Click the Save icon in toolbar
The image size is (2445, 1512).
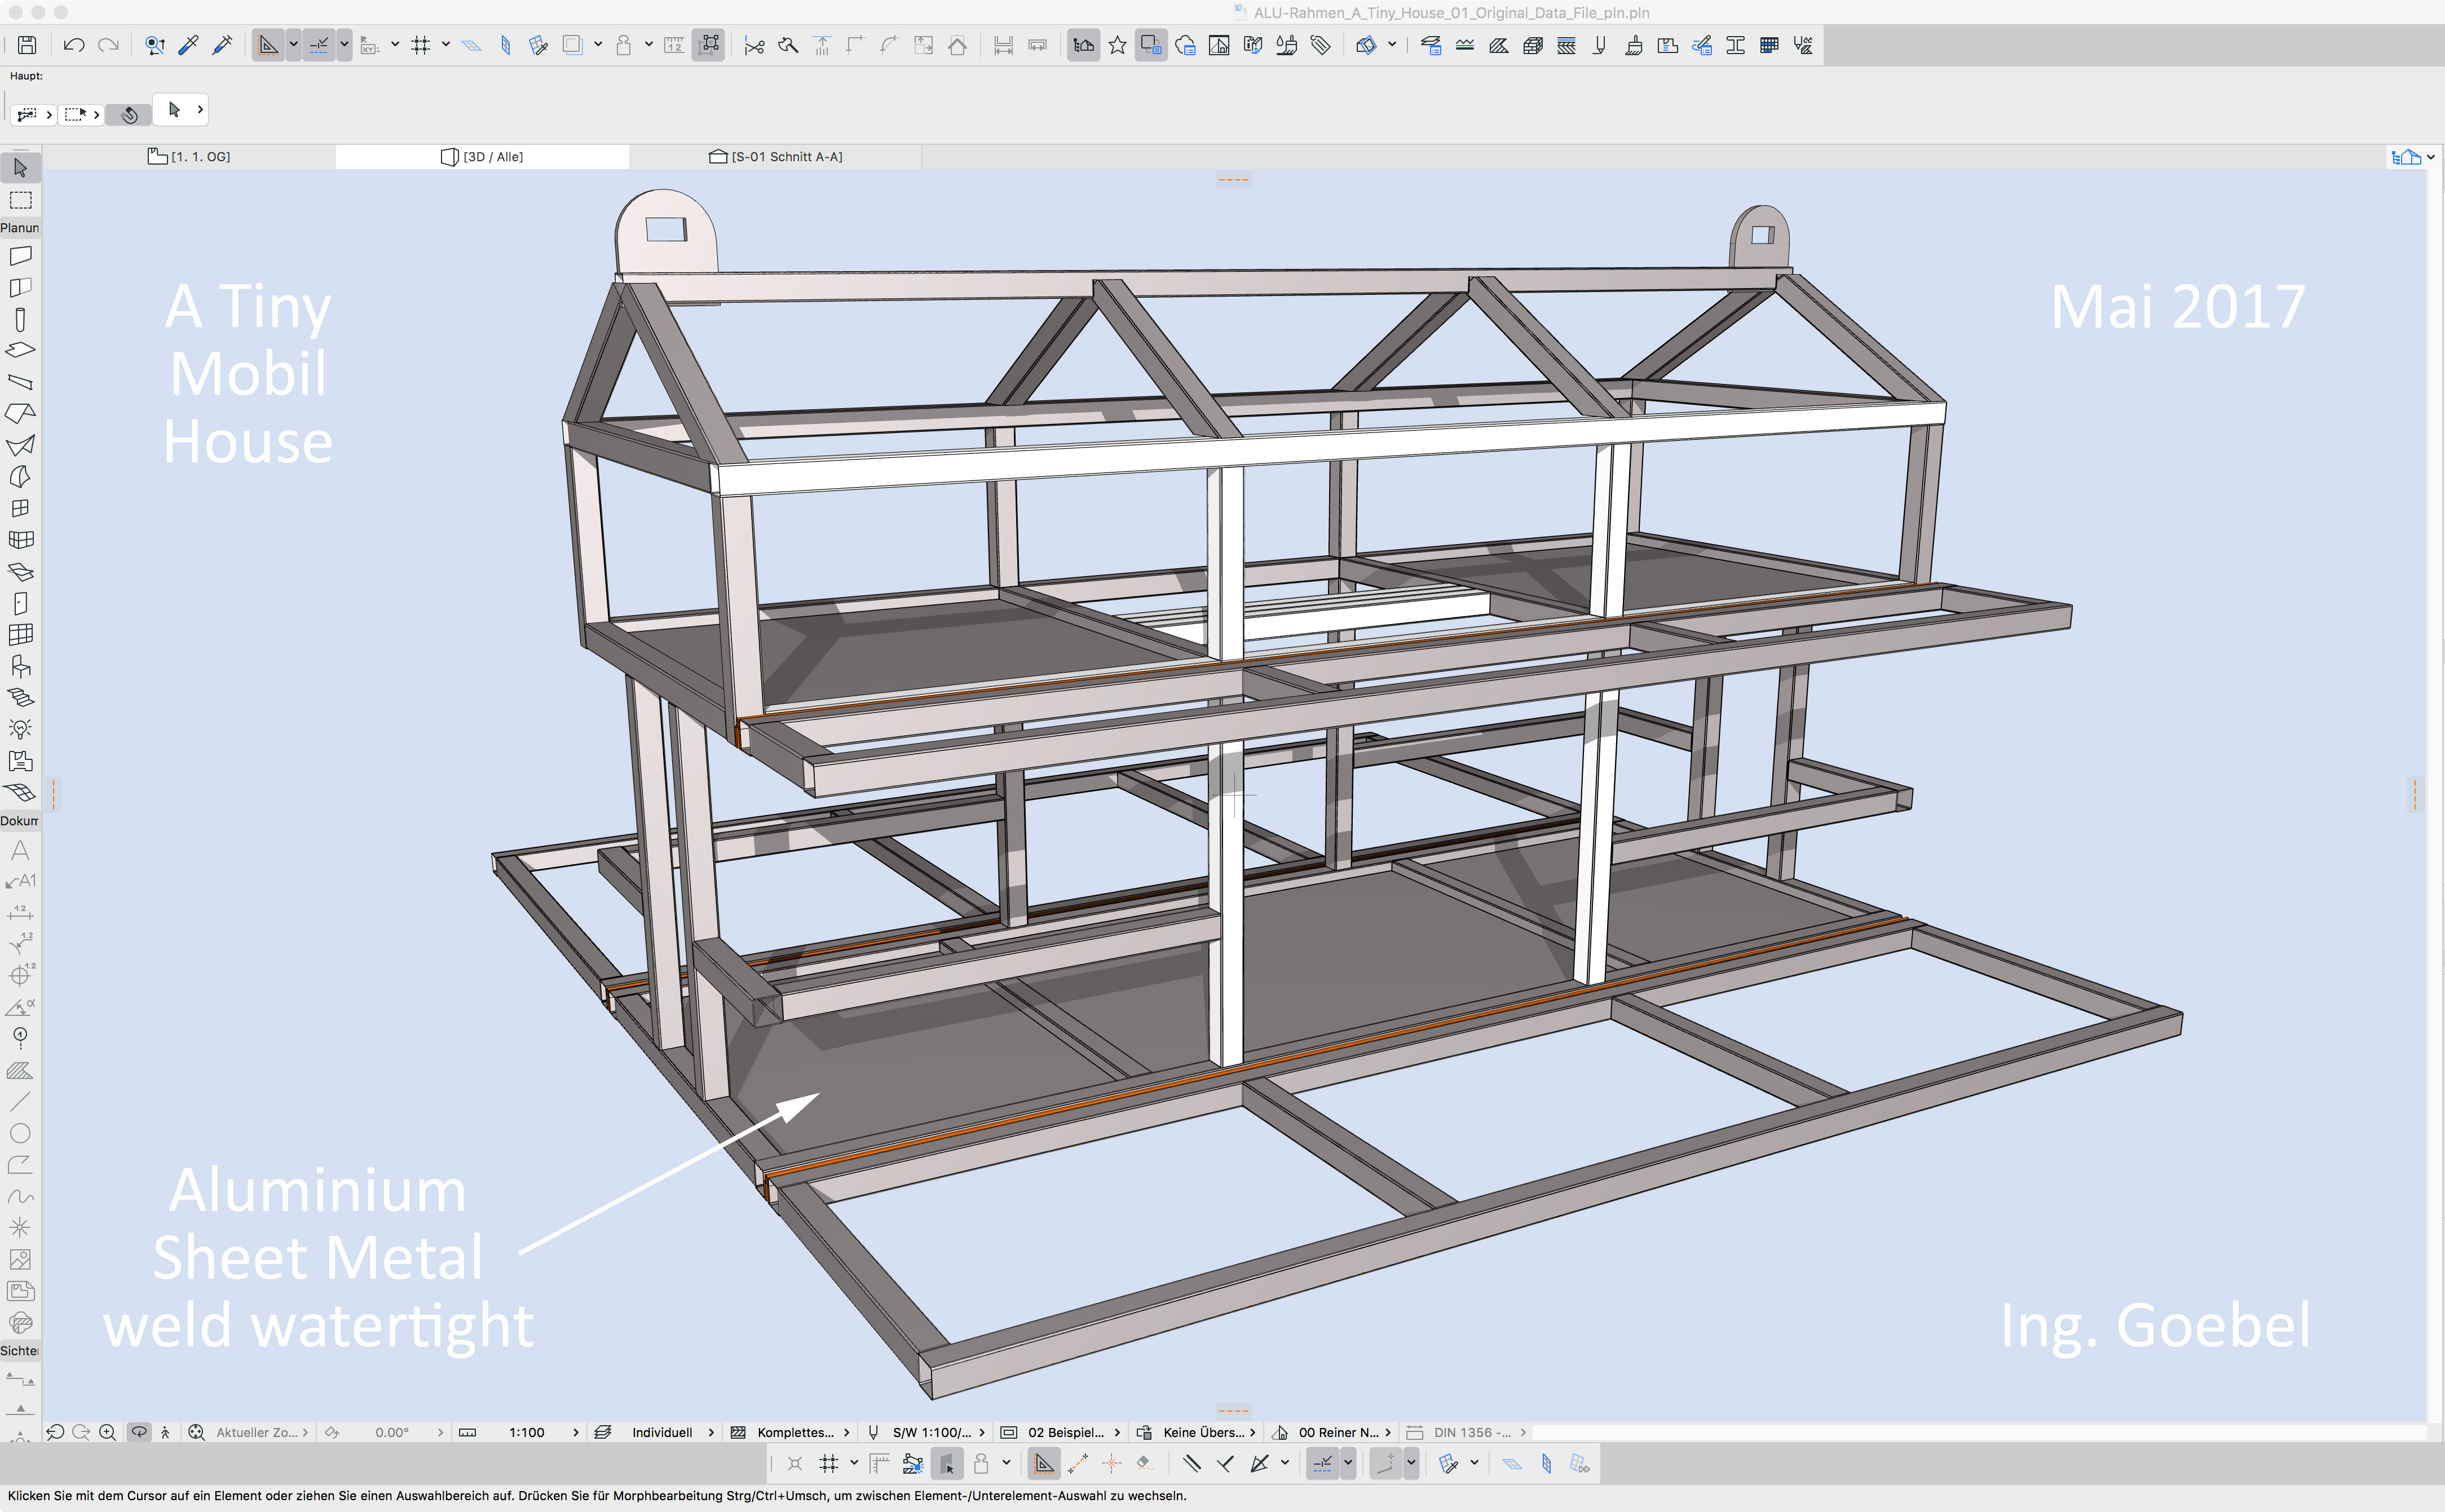(x=27, y=45)
